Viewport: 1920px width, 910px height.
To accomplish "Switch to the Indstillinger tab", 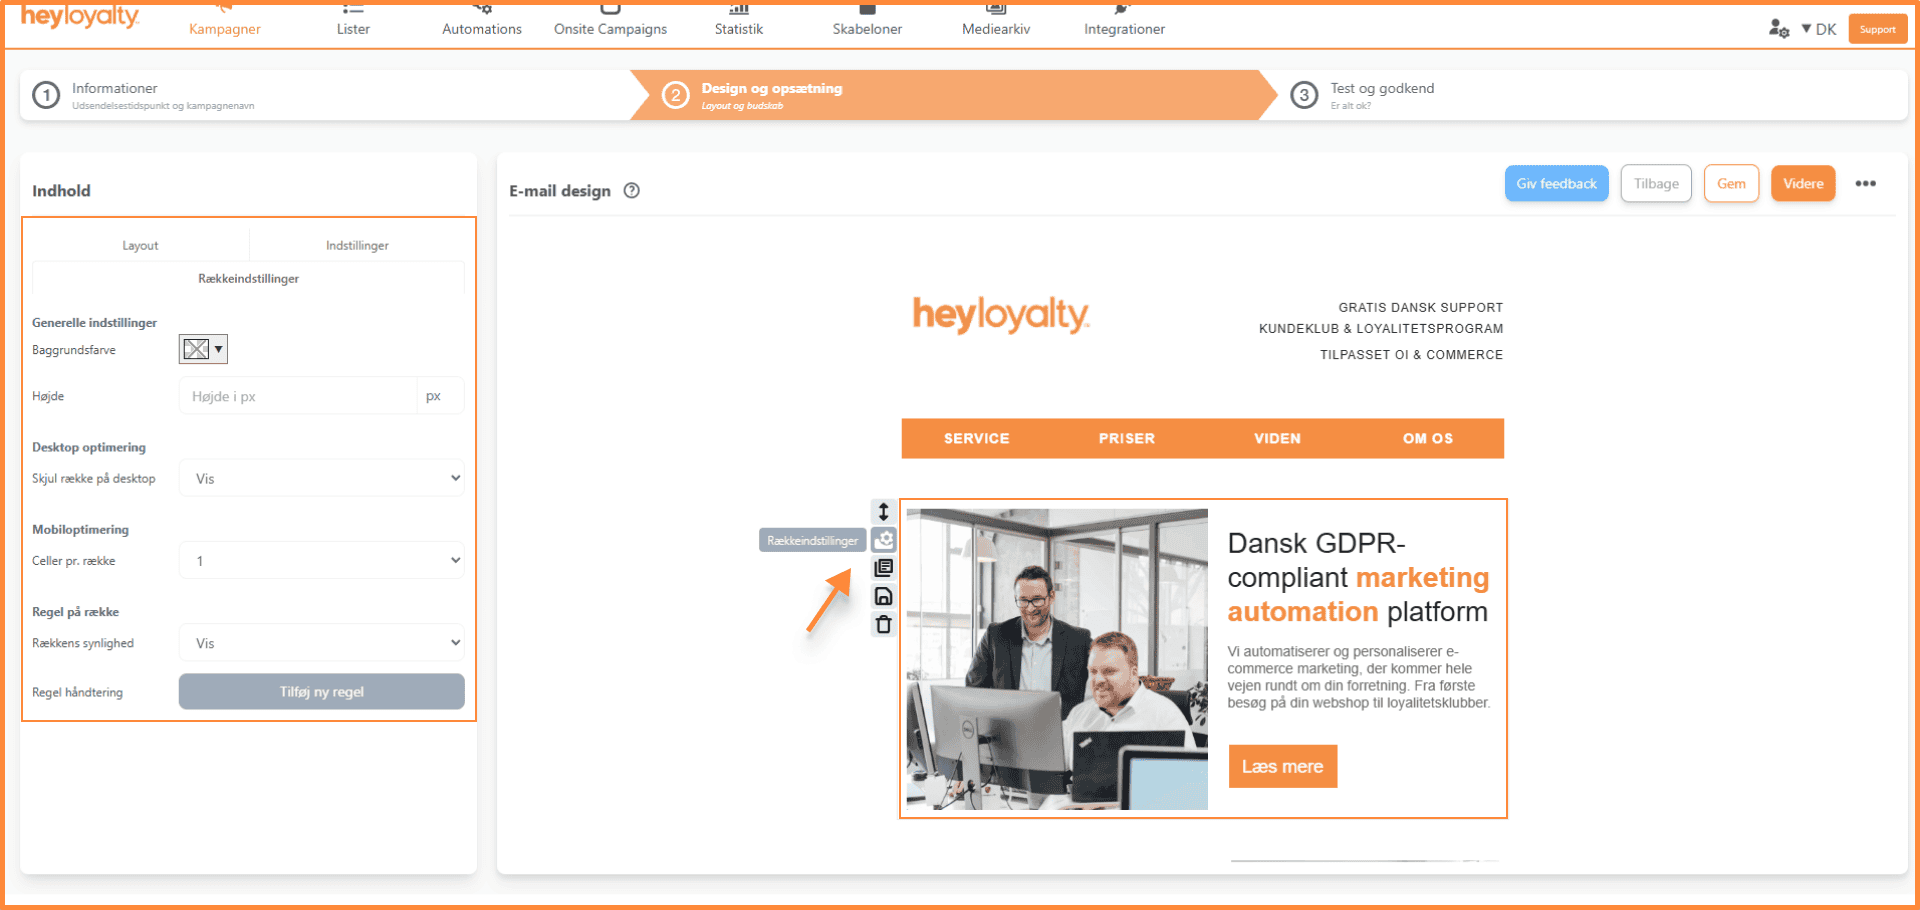I will (357, 245).
